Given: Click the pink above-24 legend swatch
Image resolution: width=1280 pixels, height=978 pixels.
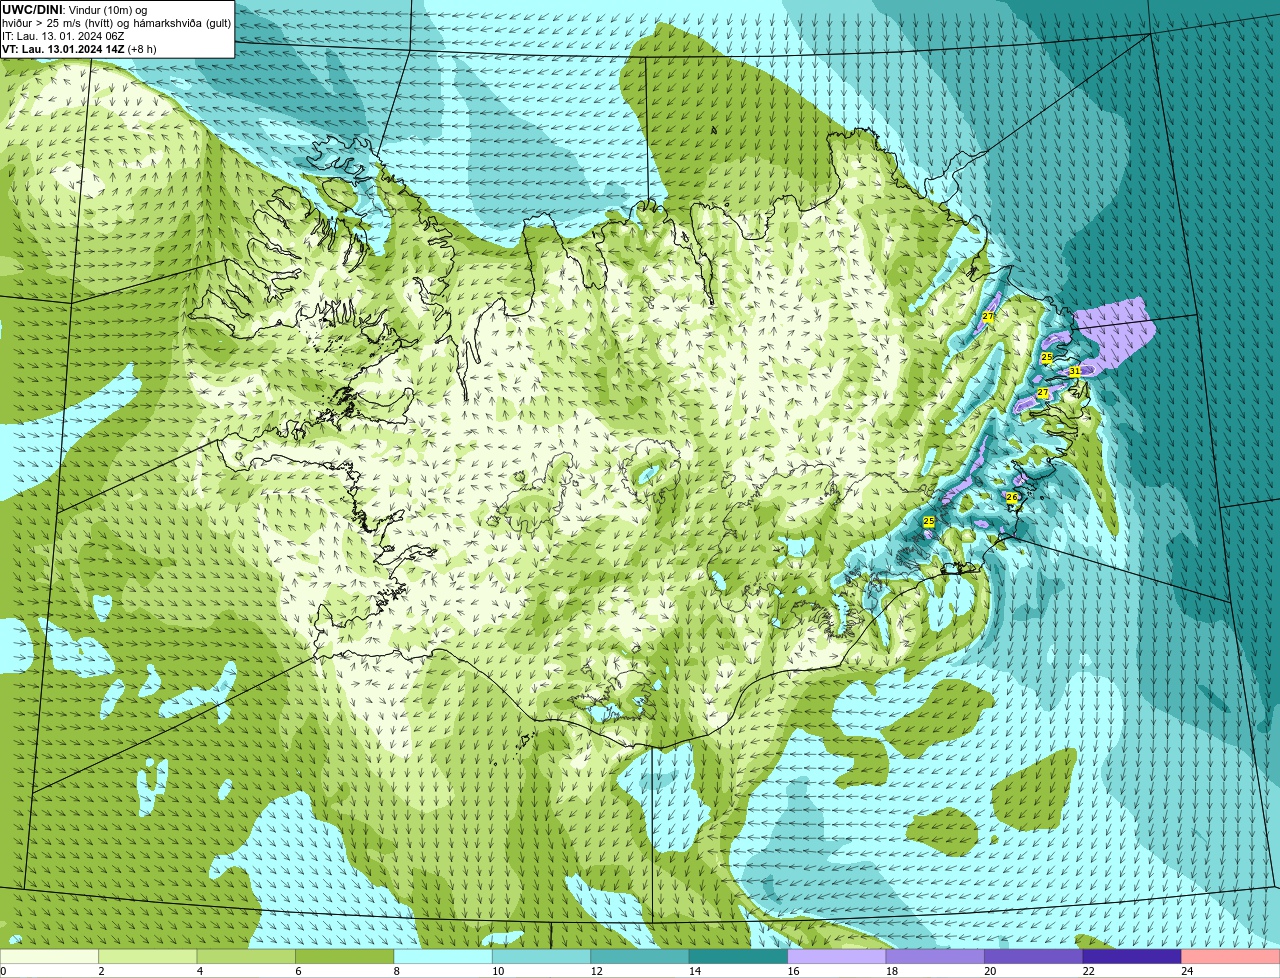Looking at the screenshot, I should tap(1231, 956).
